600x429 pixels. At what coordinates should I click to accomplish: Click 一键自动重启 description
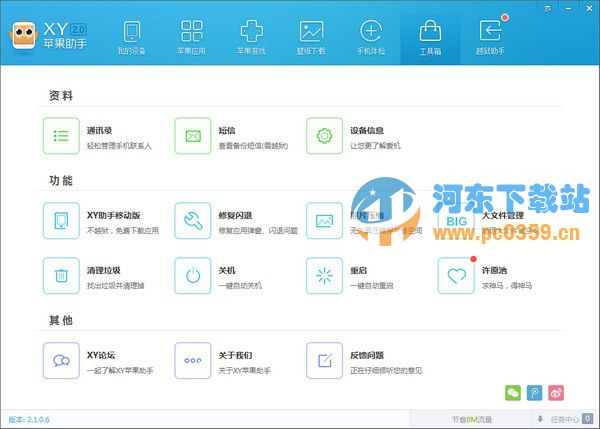372,285
